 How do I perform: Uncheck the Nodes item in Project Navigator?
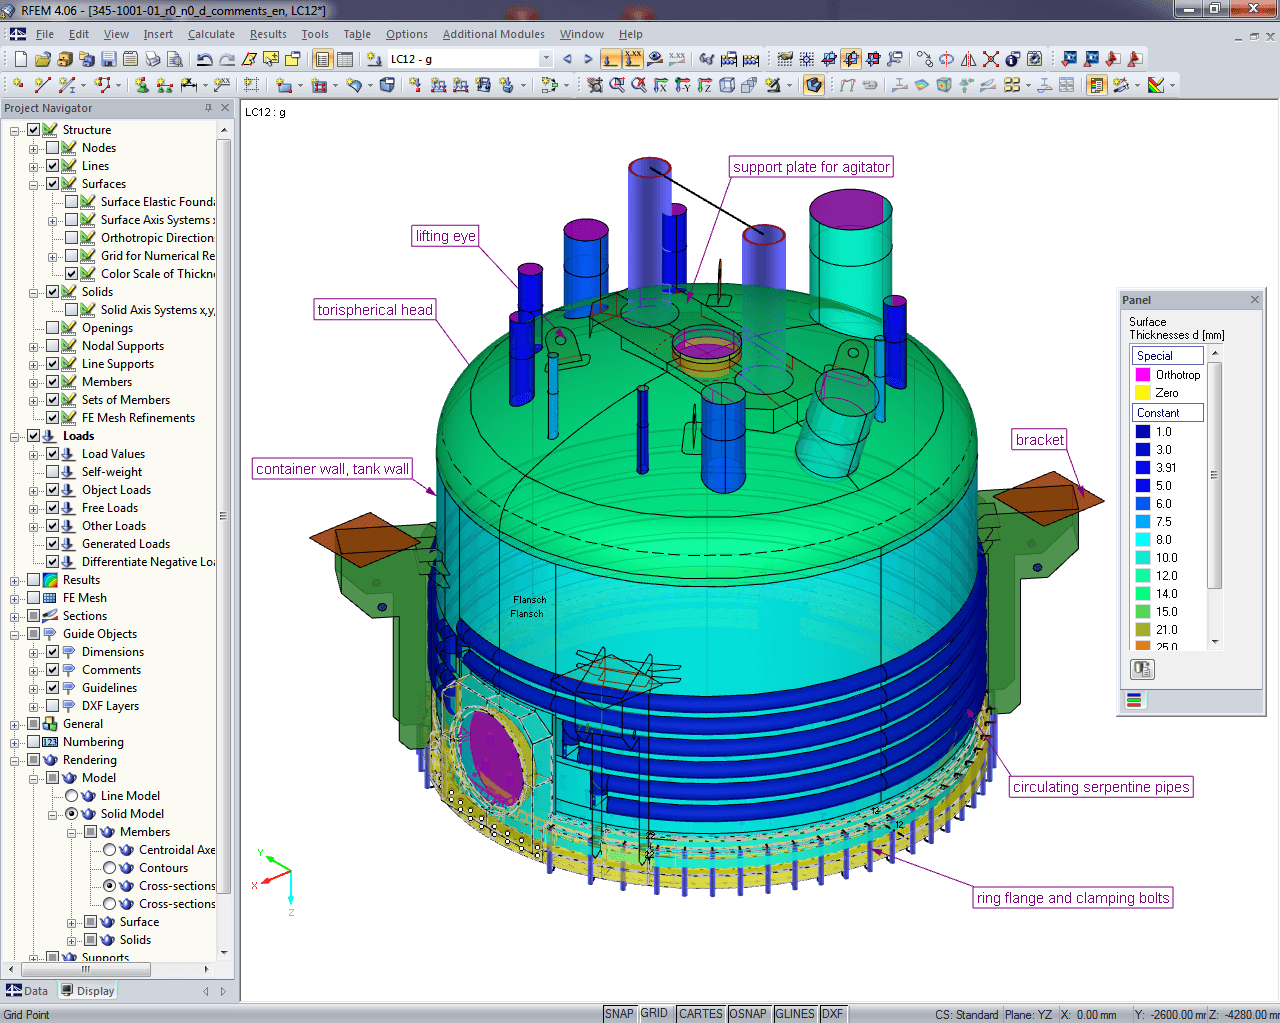[52, 147]
